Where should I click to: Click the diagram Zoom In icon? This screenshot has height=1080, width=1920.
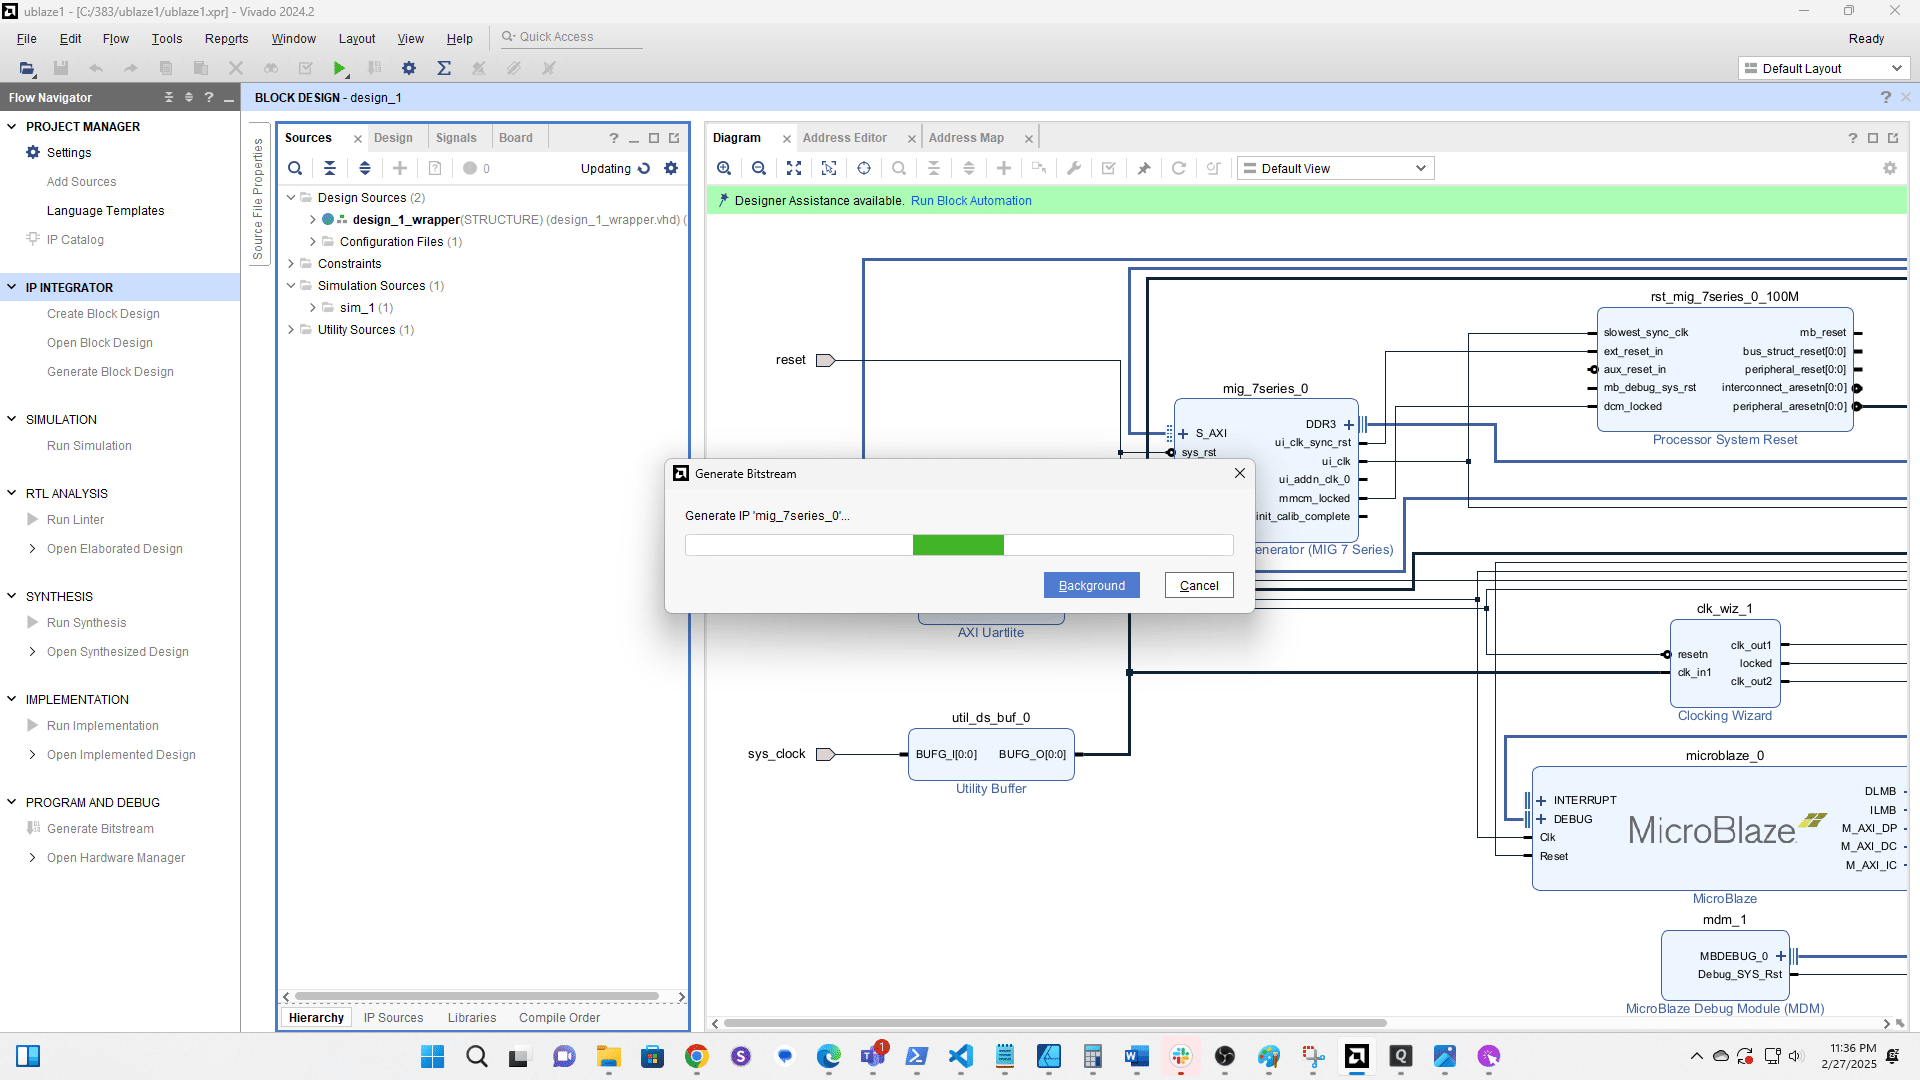(724, 168)
